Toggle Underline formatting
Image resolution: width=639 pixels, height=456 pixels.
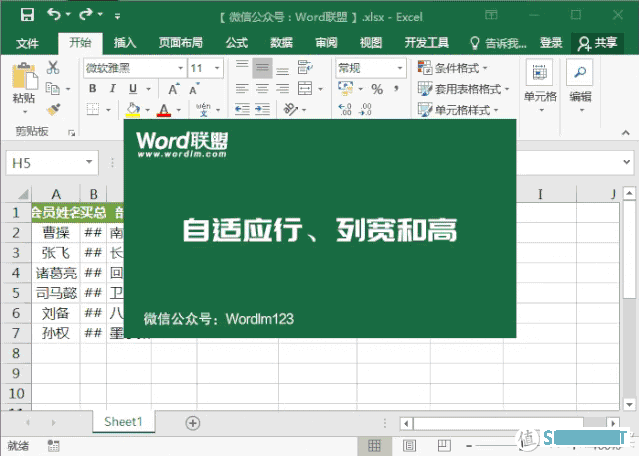coord(133,88)
